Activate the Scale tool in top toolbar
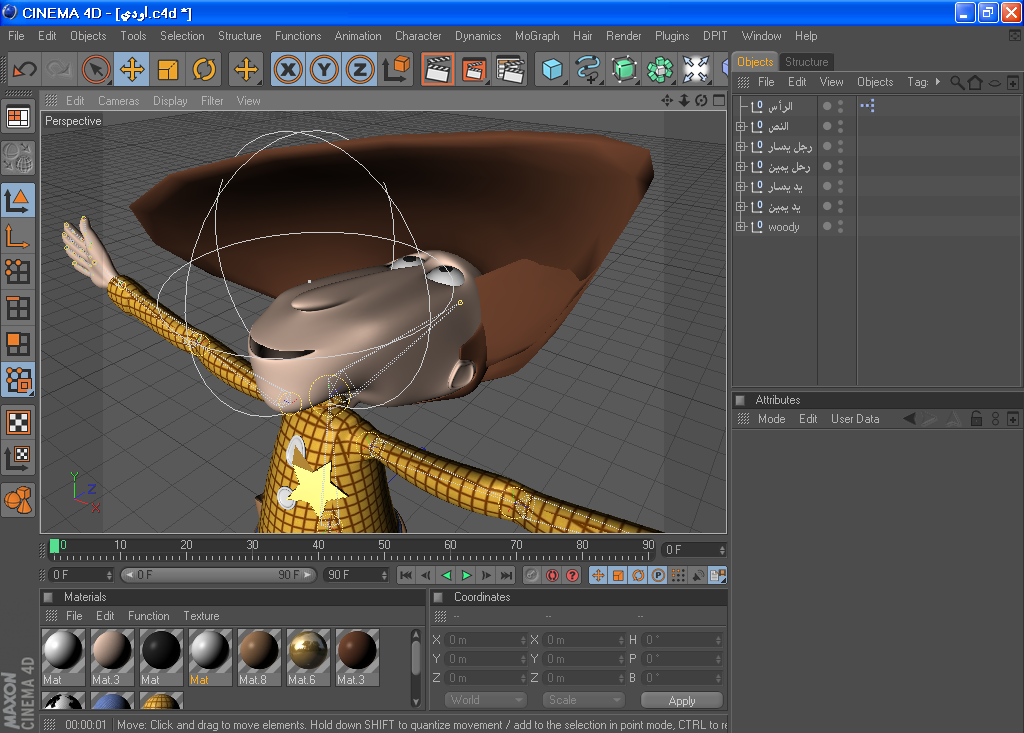This screenshot has width=1024, height=733. [168, 69]
